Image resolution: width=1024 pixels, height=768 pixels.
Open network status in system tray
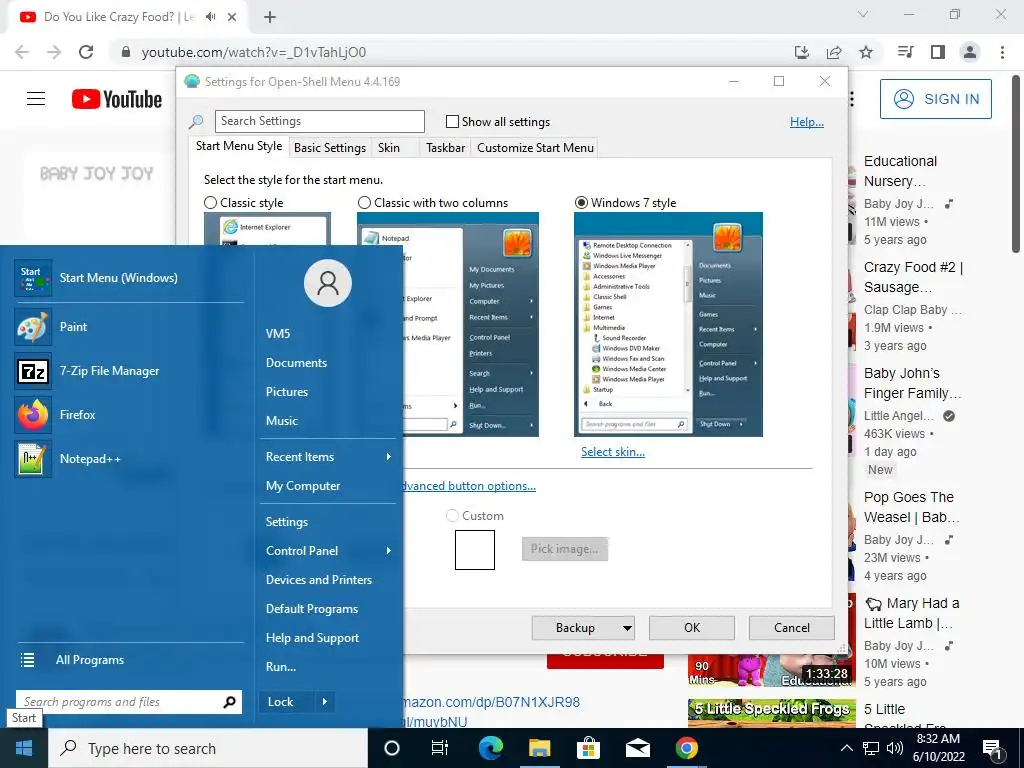pos(871,748)
